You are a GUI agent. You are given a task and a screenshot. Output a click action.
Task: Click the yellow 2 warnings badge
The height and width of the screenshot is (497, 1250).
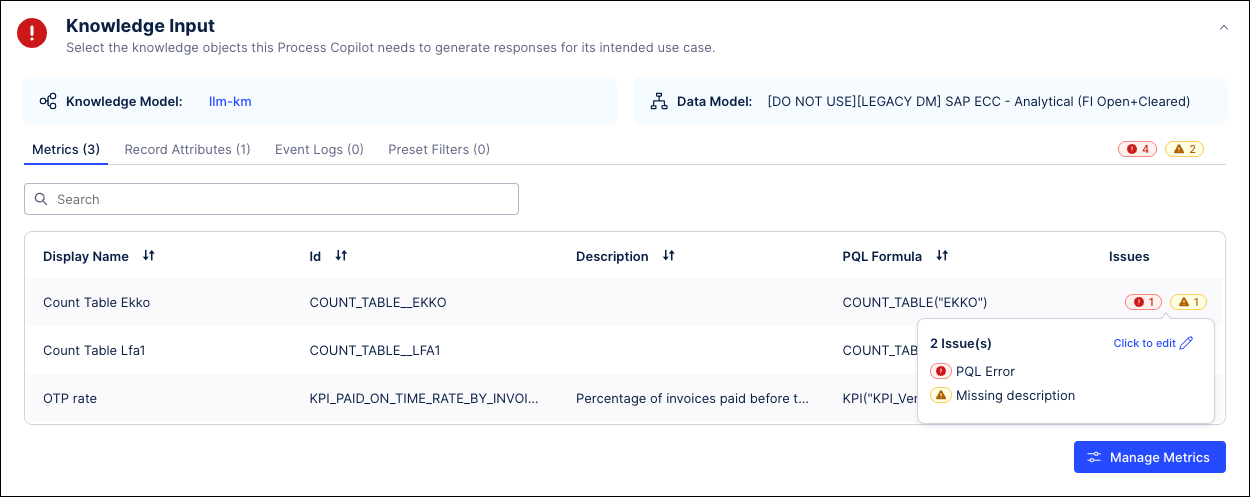tap(1184, 149)
